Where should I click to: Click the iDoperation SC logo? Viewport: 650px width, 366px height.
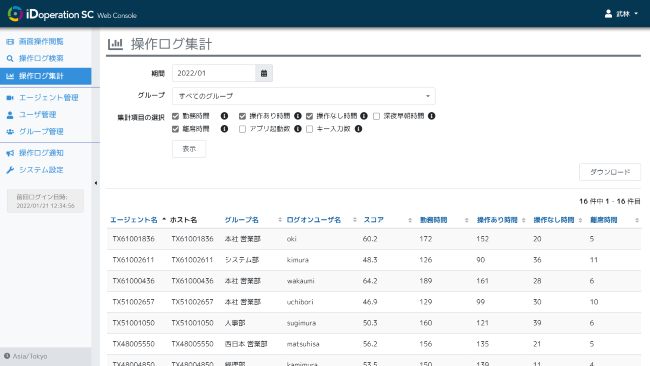[x=72, y=14]
